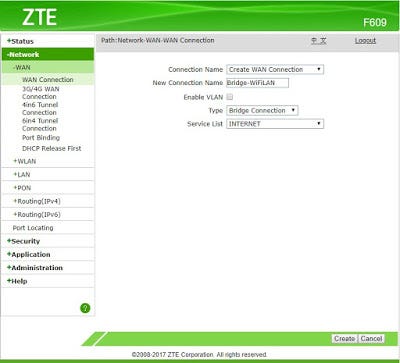Expand the PON submenu
The image size is (400, 363).
pos(22,188)
